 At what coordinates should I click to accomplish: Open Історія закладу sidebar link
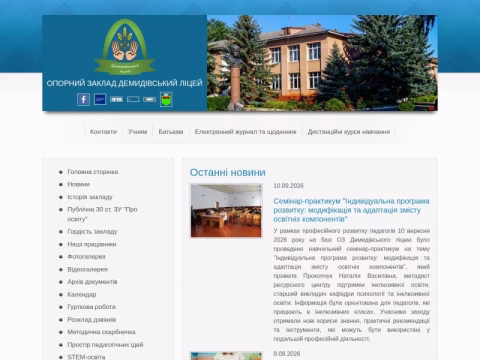click(90, 197)
